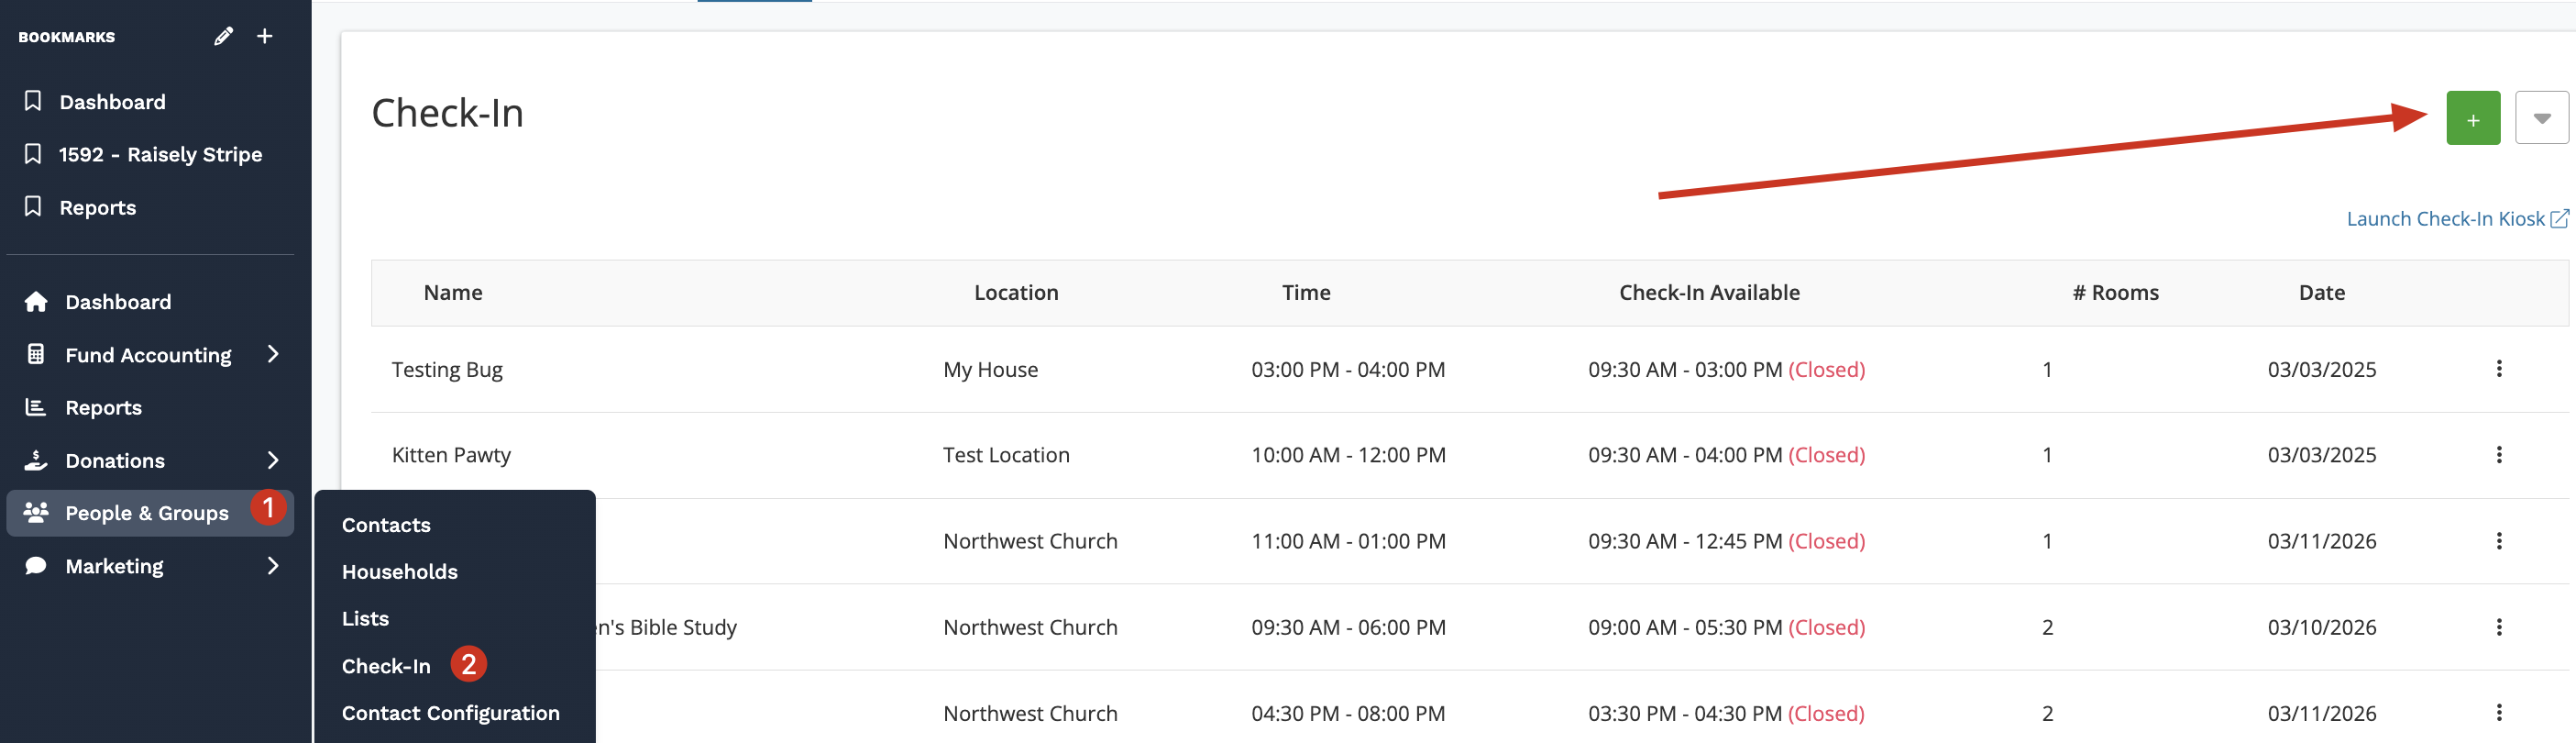Open kebab menu for 03/10/2026 row

pos(2498,627)
